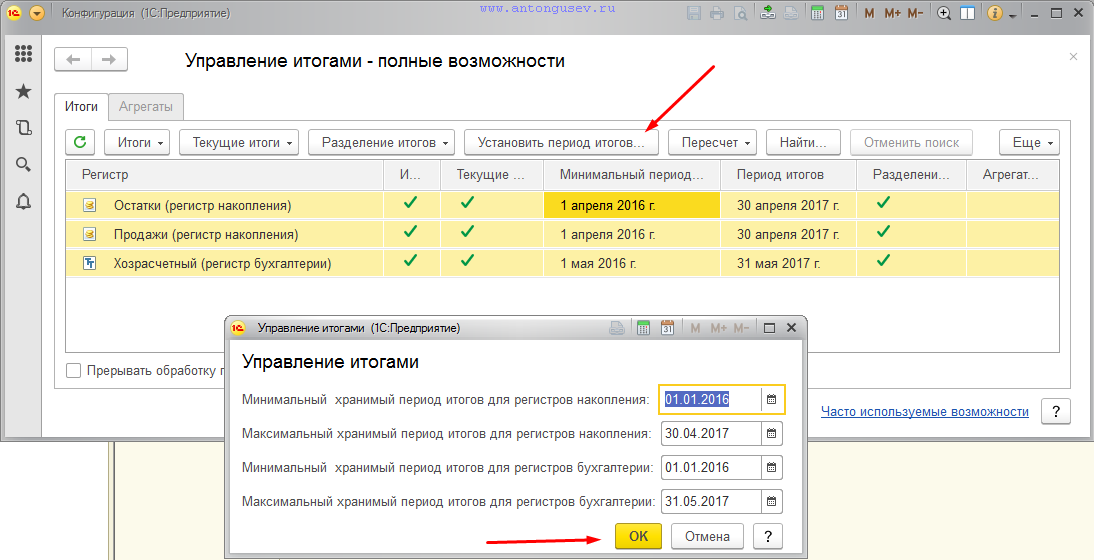The width and height of the screenshot is (1094, 560).
Task: Click the min accumulation period field 01.01.2016
Action: 710,400
